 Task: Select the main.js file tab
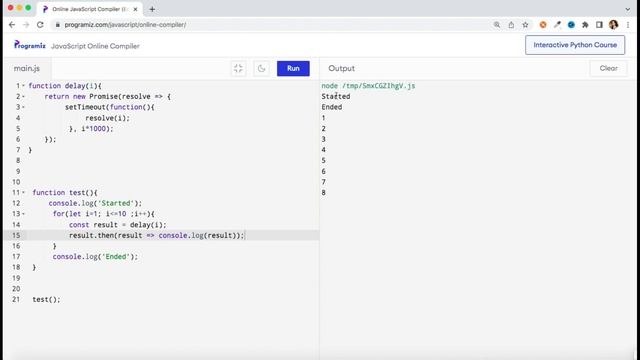[x=27, y=68]
